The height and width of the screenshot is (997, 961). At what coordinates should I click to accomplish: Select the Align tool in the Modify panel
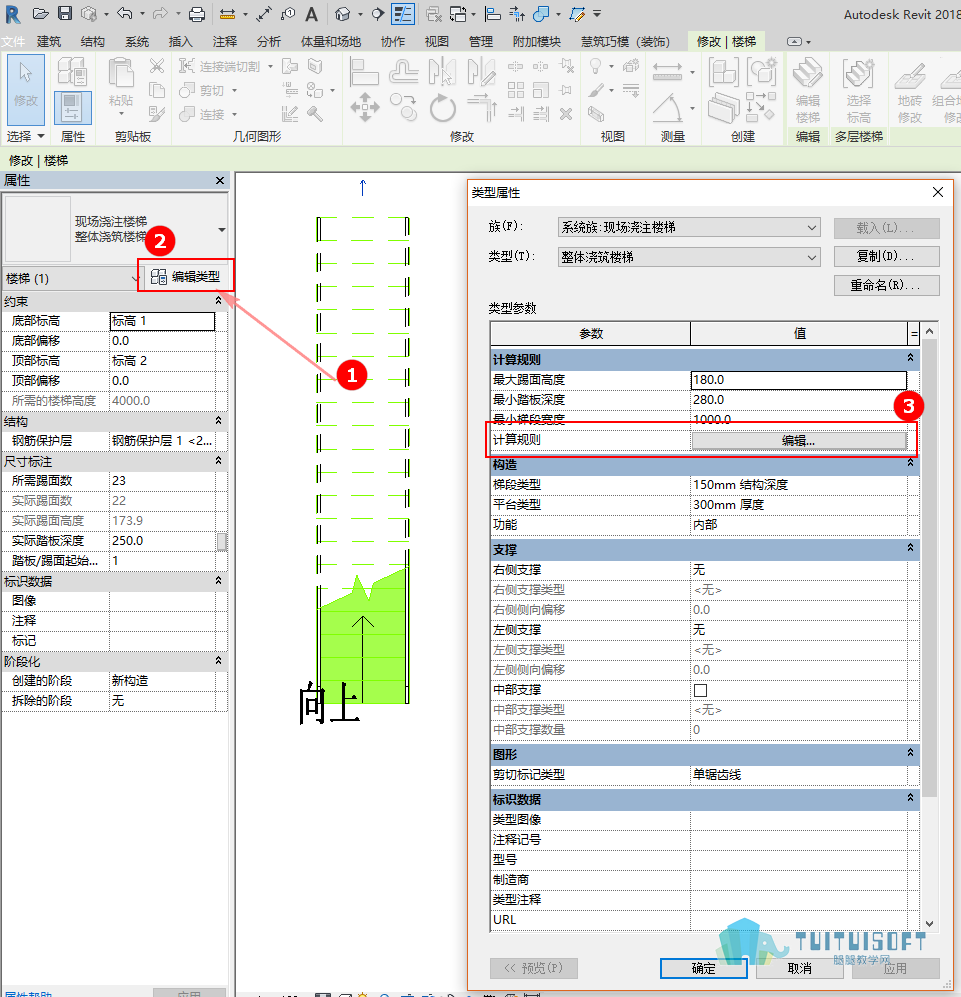pyautogui.click(x=364, y=71)
